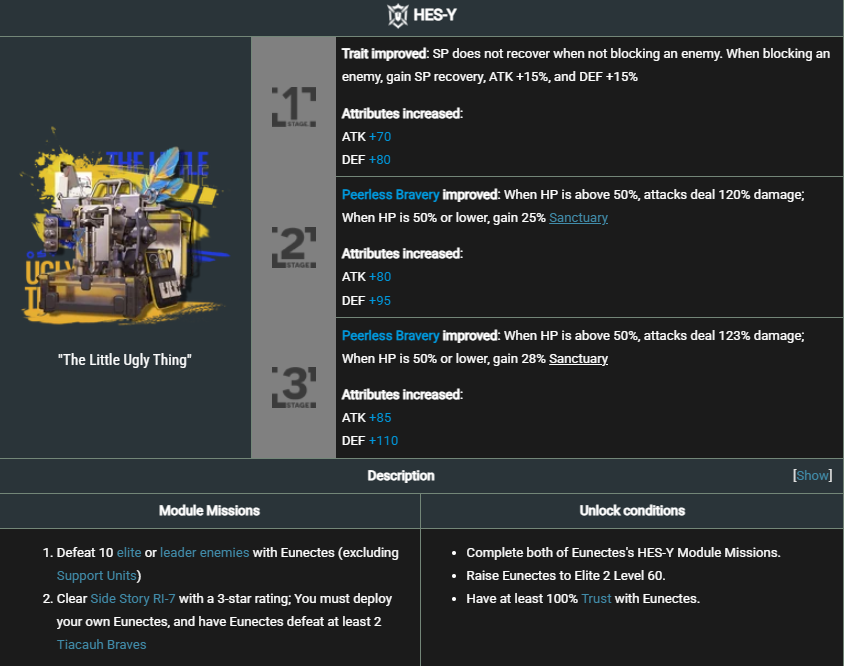Image resolution: width=844 pixels, height=666 pixels.
Task: Open the Support Units link
Action: tap(96, 576)
